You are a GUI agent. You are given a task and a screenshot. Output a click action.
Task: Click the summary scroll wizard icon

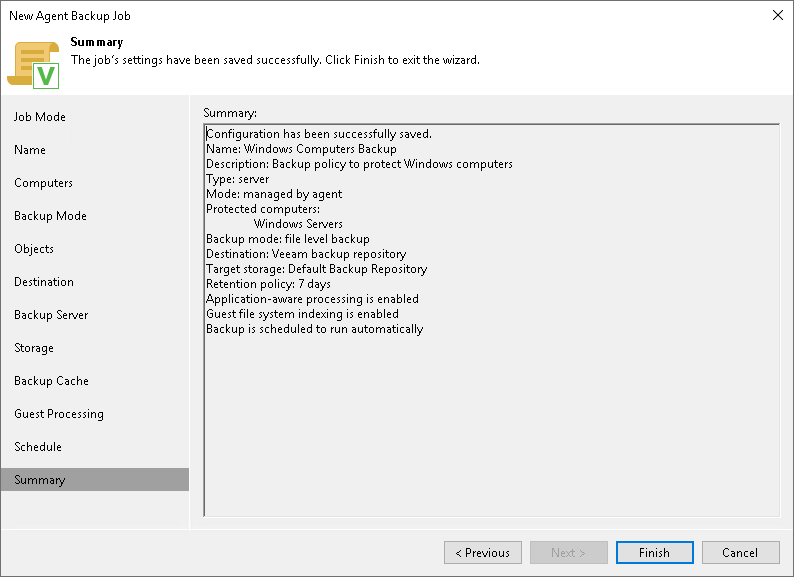[x=33, y=65]
